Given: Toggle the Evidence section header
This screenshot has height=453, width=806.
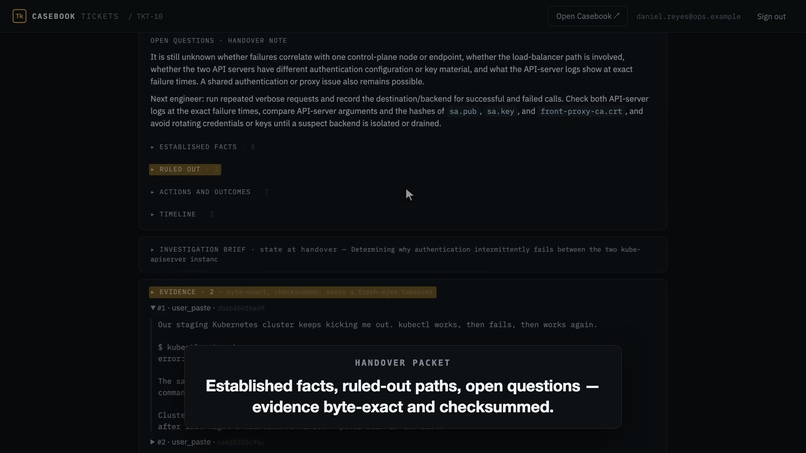Looking at the screenshot, I should (292, 292).
